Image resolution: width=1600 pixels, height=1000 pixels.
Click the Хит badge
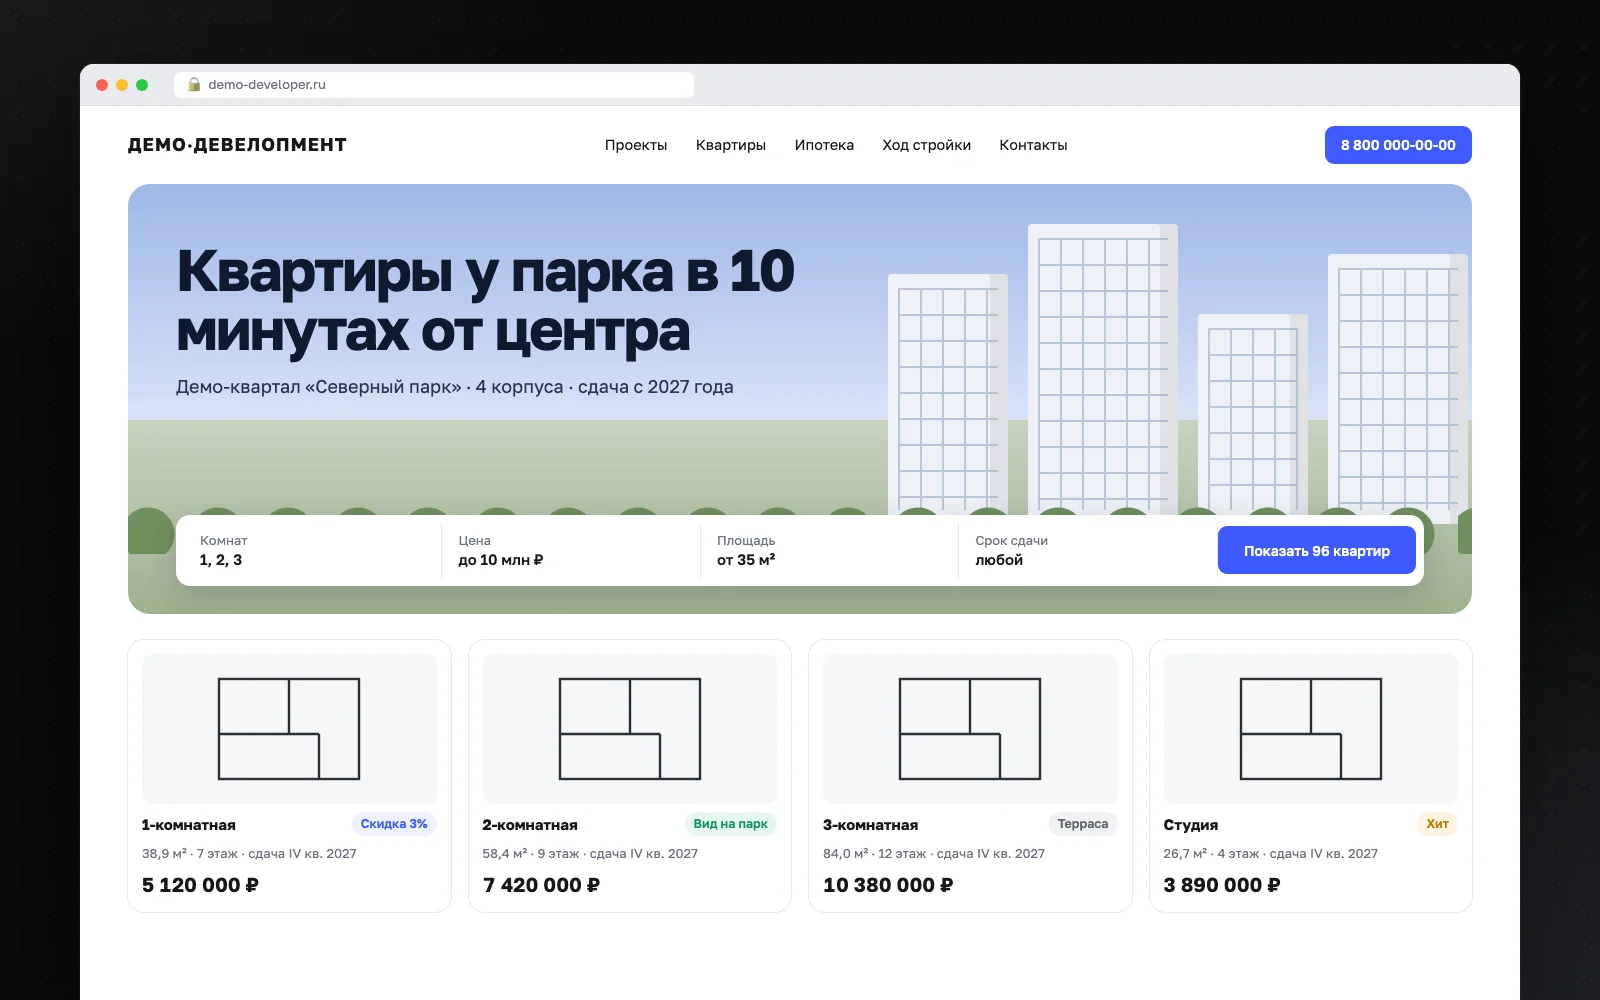tap(1438, 824)
